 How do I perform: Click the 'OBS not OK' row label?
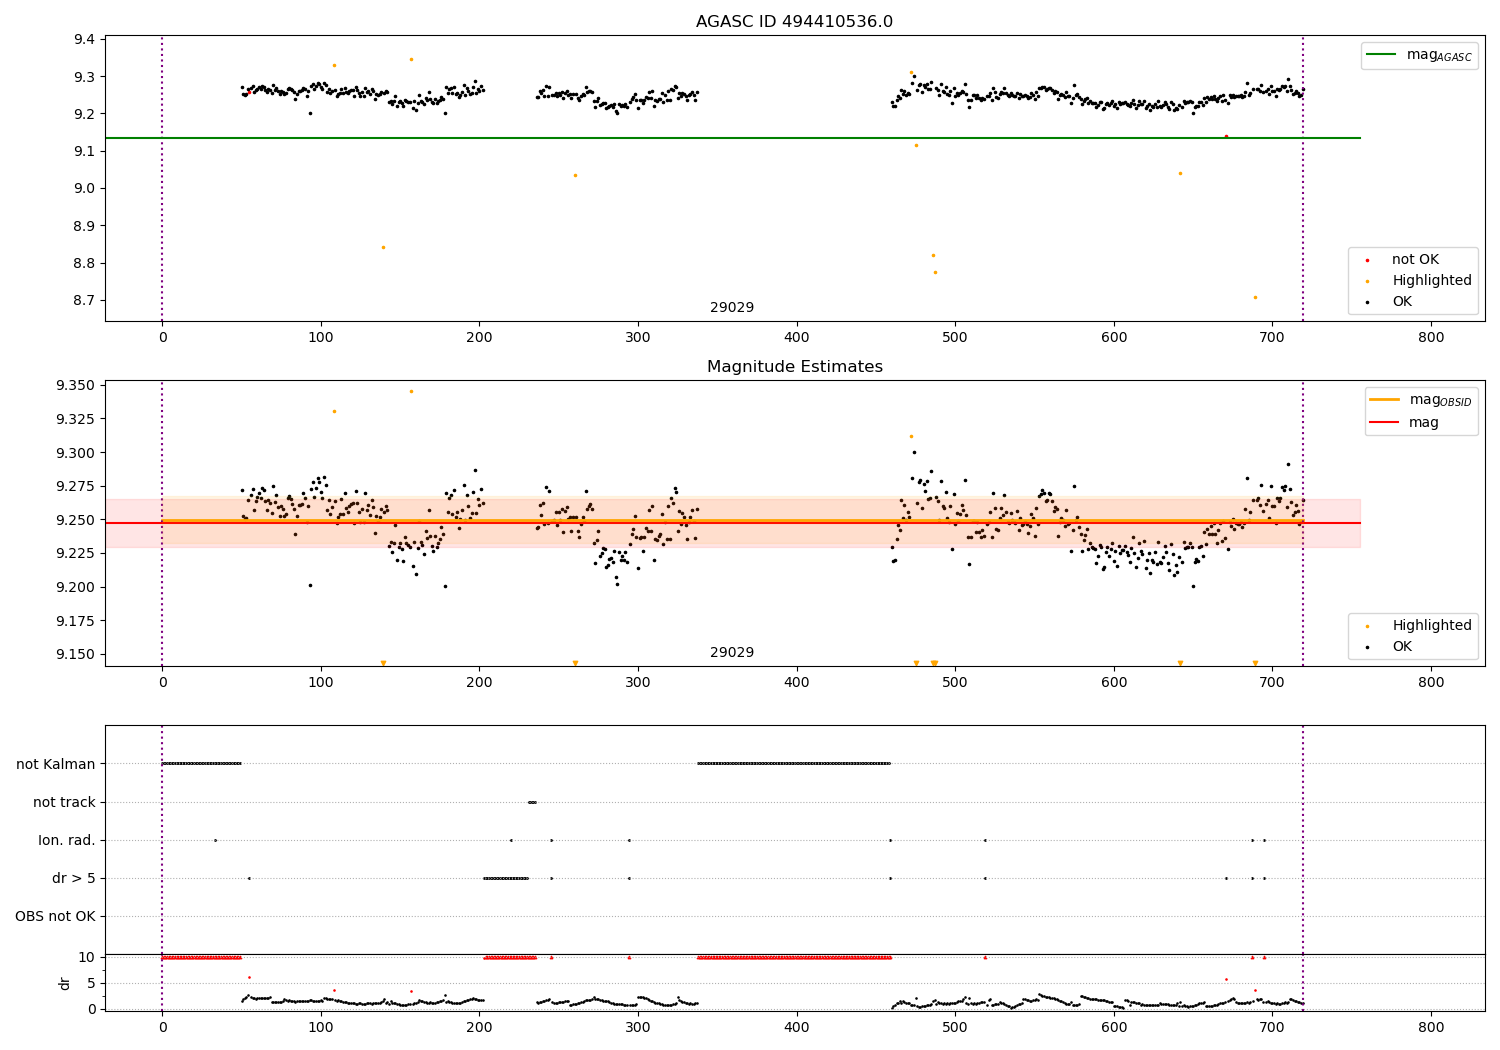(56, 916)
